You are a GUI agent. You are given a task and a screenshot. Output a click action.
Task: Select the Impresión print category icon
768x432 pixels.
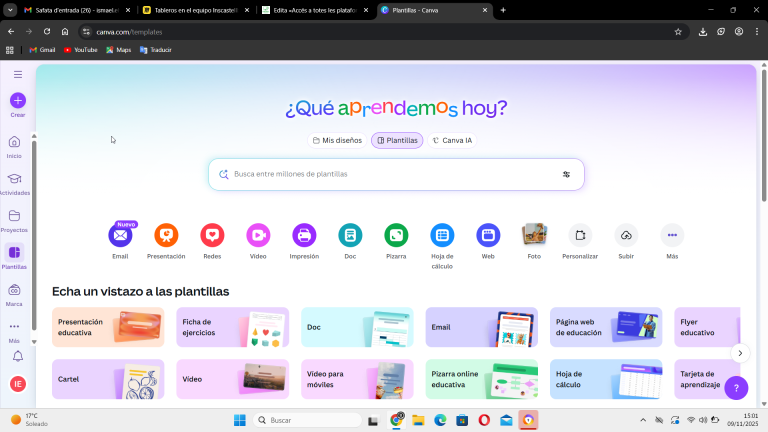[304, 235]
